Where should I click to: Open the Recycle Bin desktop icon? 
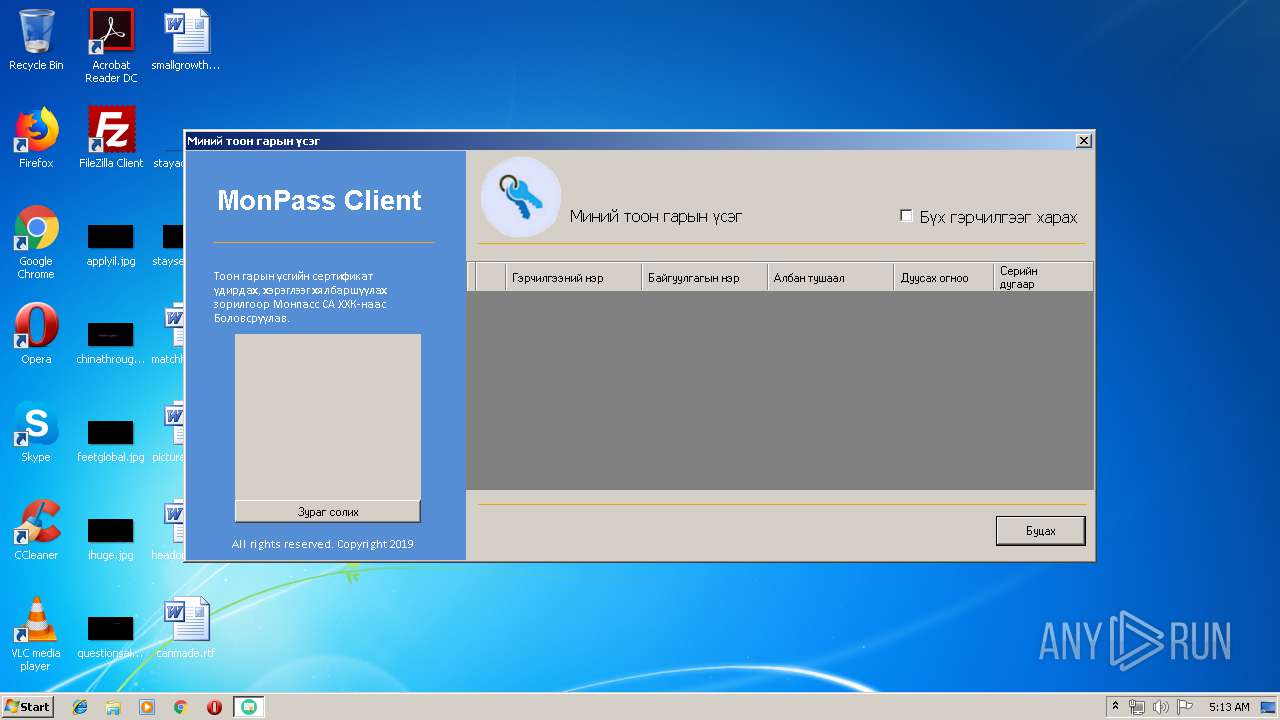pos(36,40)
